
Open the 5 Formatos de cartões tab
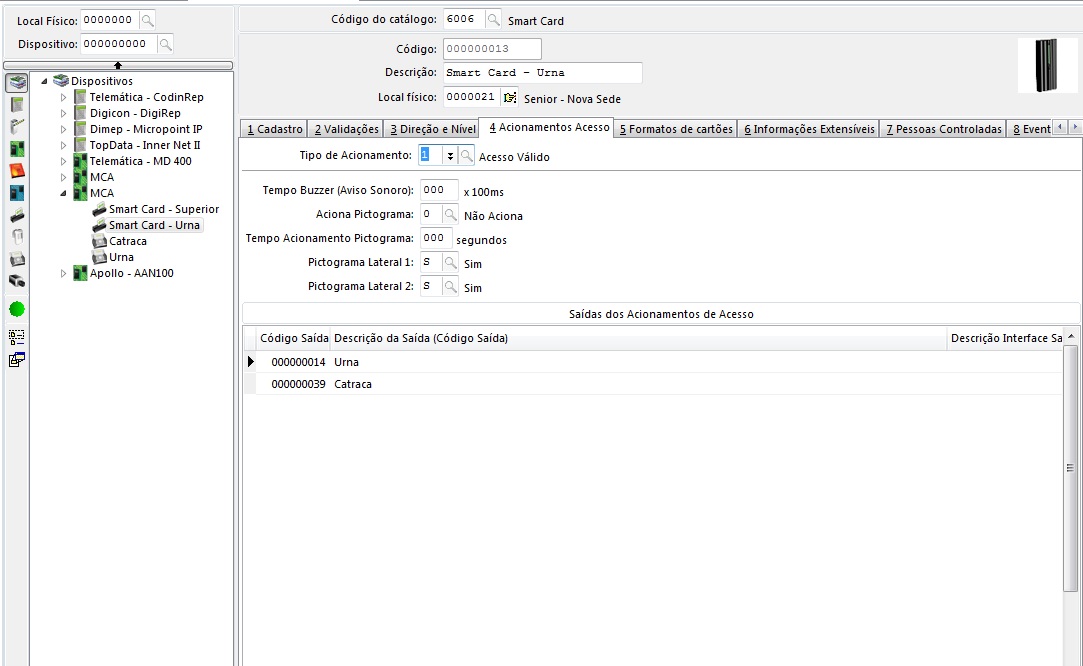point(676,129)
